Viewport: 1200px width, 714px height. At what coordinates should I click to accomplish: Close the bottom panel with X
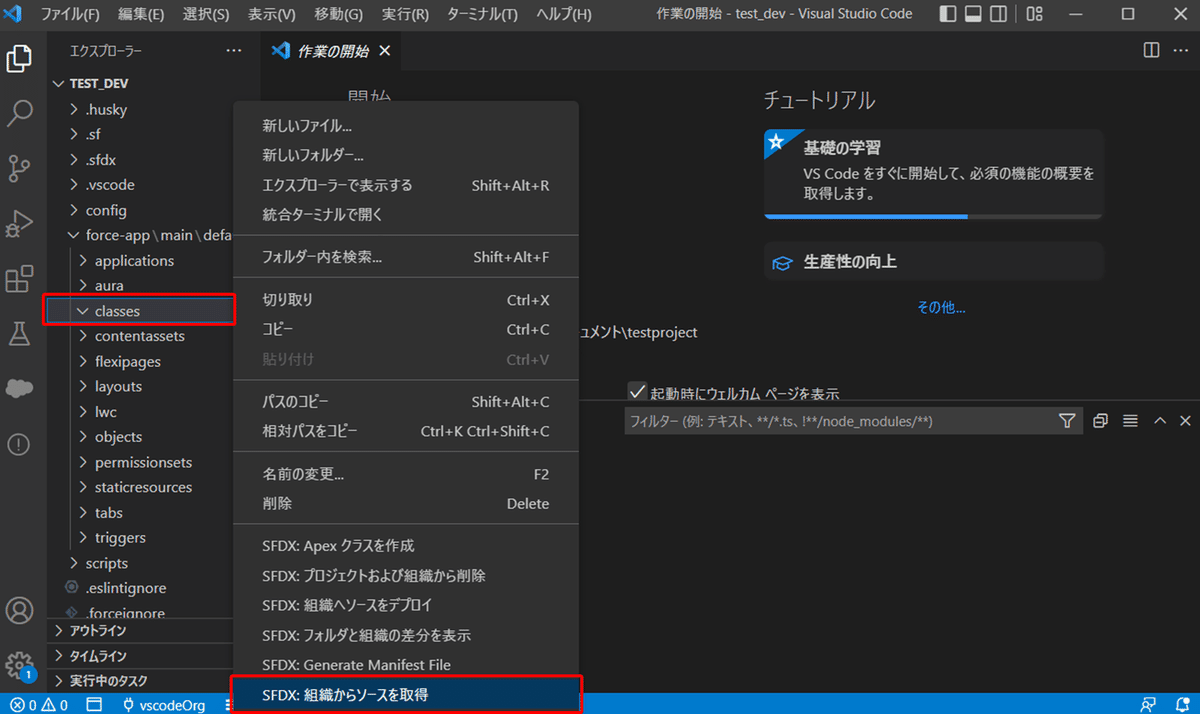[x=1185, y=421]
